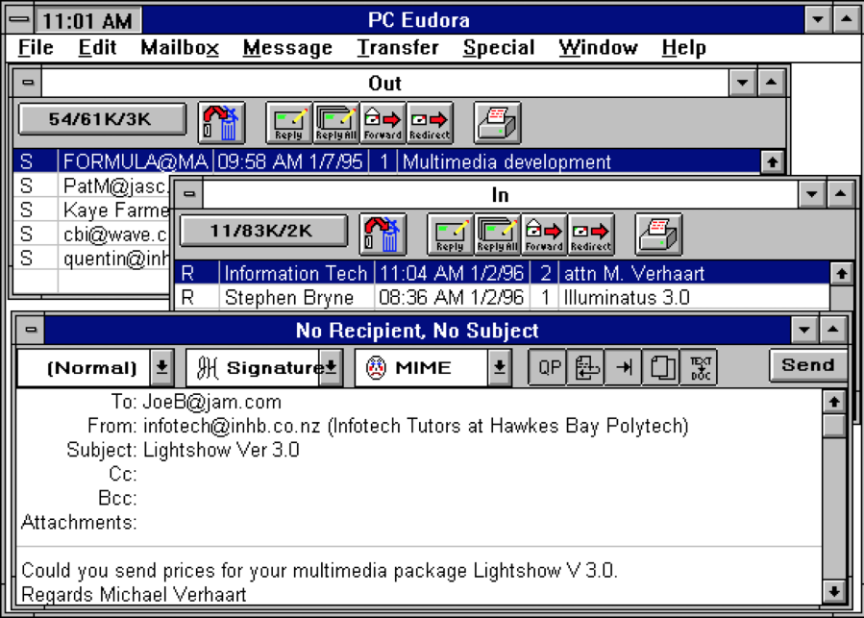Image resolution: width=864 pixels, height=618 pixels.
Task: Toggle the QP quoted-printable button
Action: coord(548,367)
